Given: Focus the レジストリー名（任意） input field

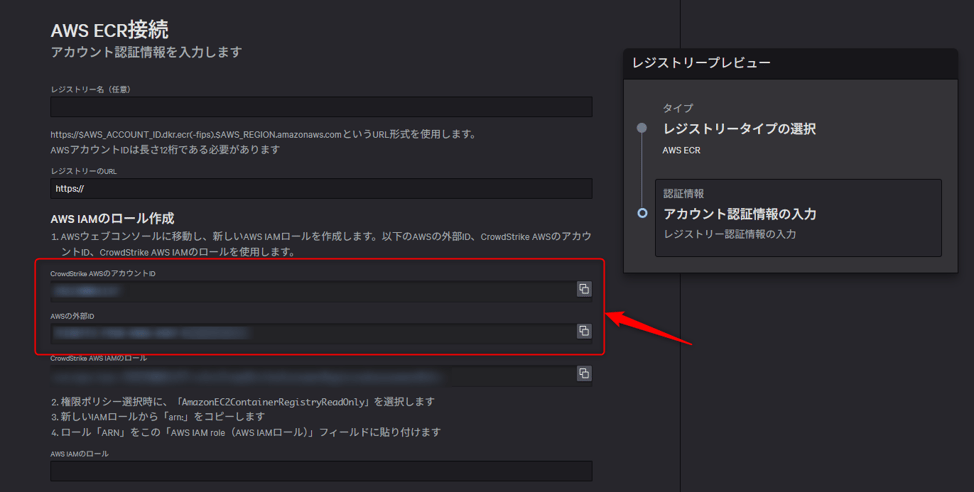Looking at the screenshot, I should 321,107.
